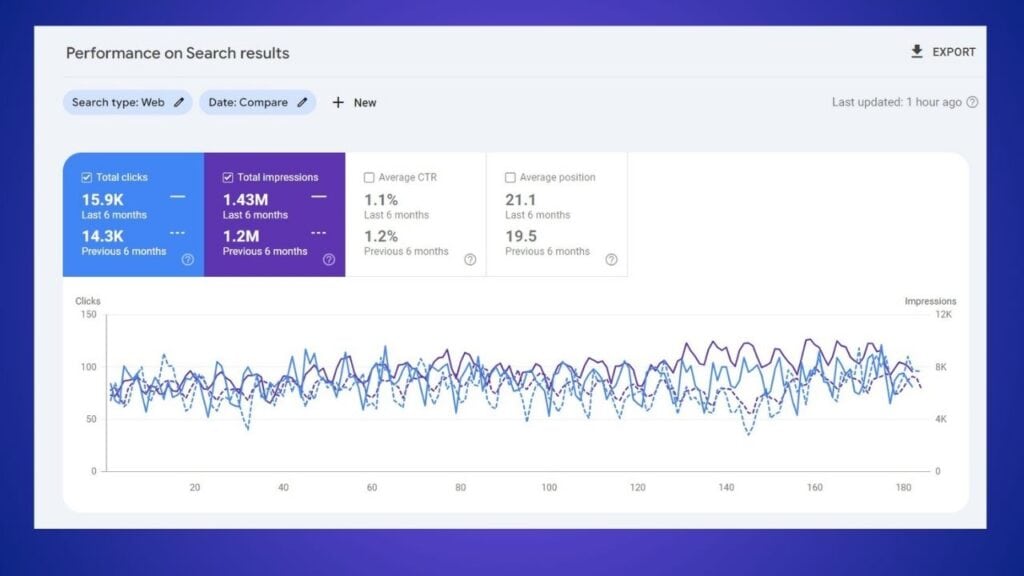
Task: Click the plus icon beside New
Action: 339,102
